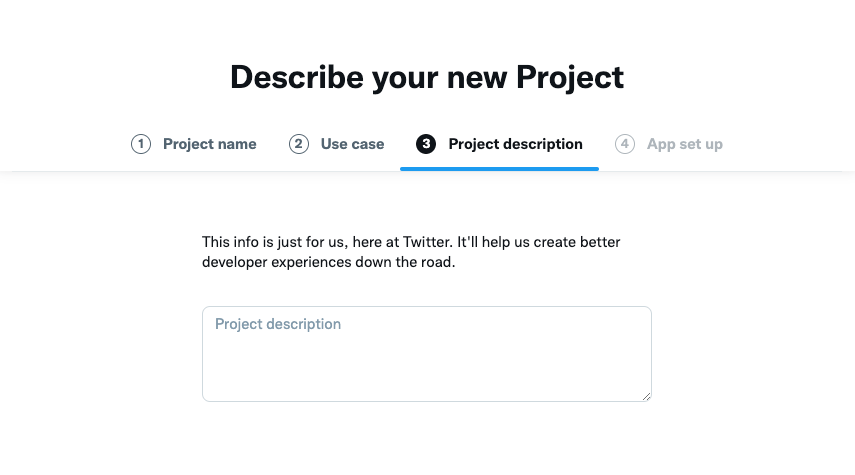Click the textarea resize grip corner

(646, 396)
